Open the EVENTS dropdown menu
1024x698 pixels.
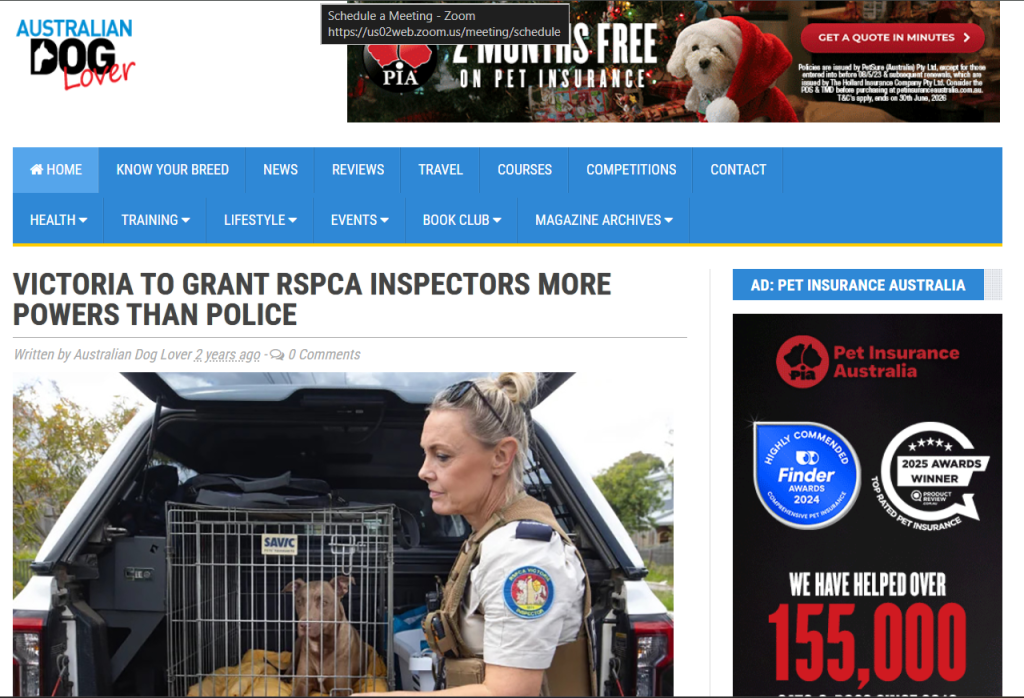pos(359,221)
